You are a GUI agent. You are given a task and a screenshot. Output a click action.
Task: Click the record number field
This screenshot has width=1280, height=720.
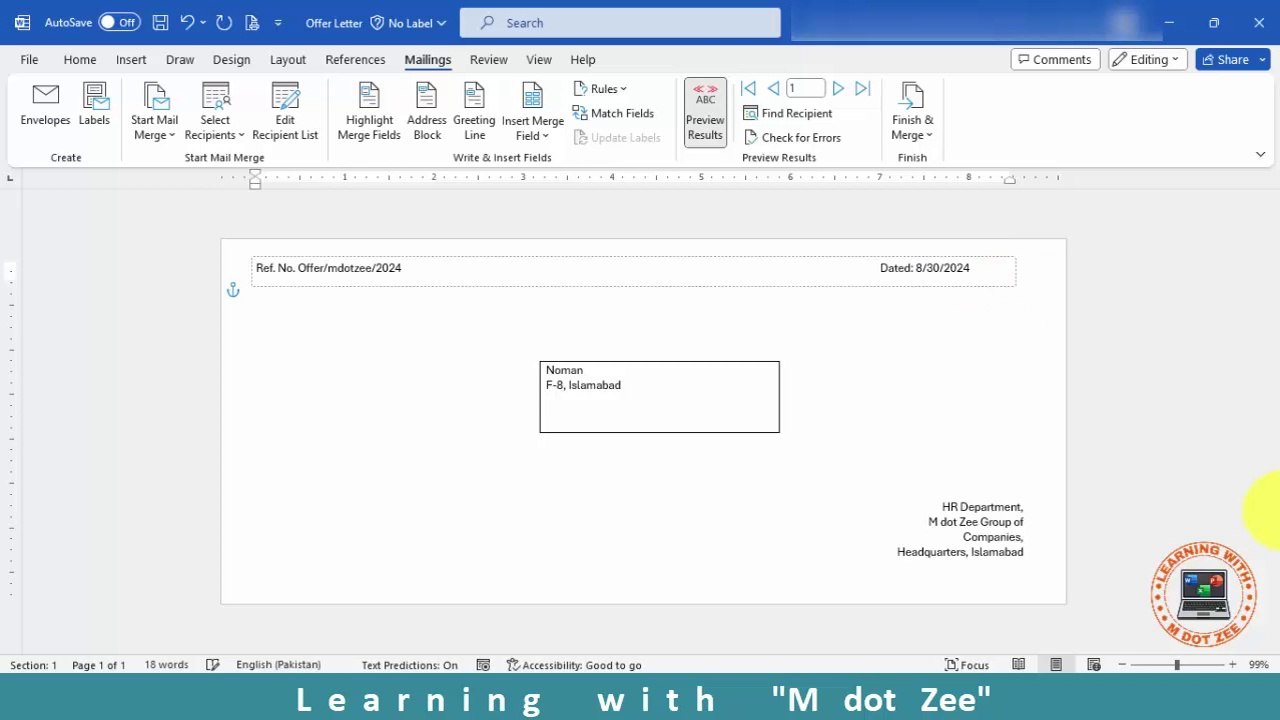pos(805,89)
